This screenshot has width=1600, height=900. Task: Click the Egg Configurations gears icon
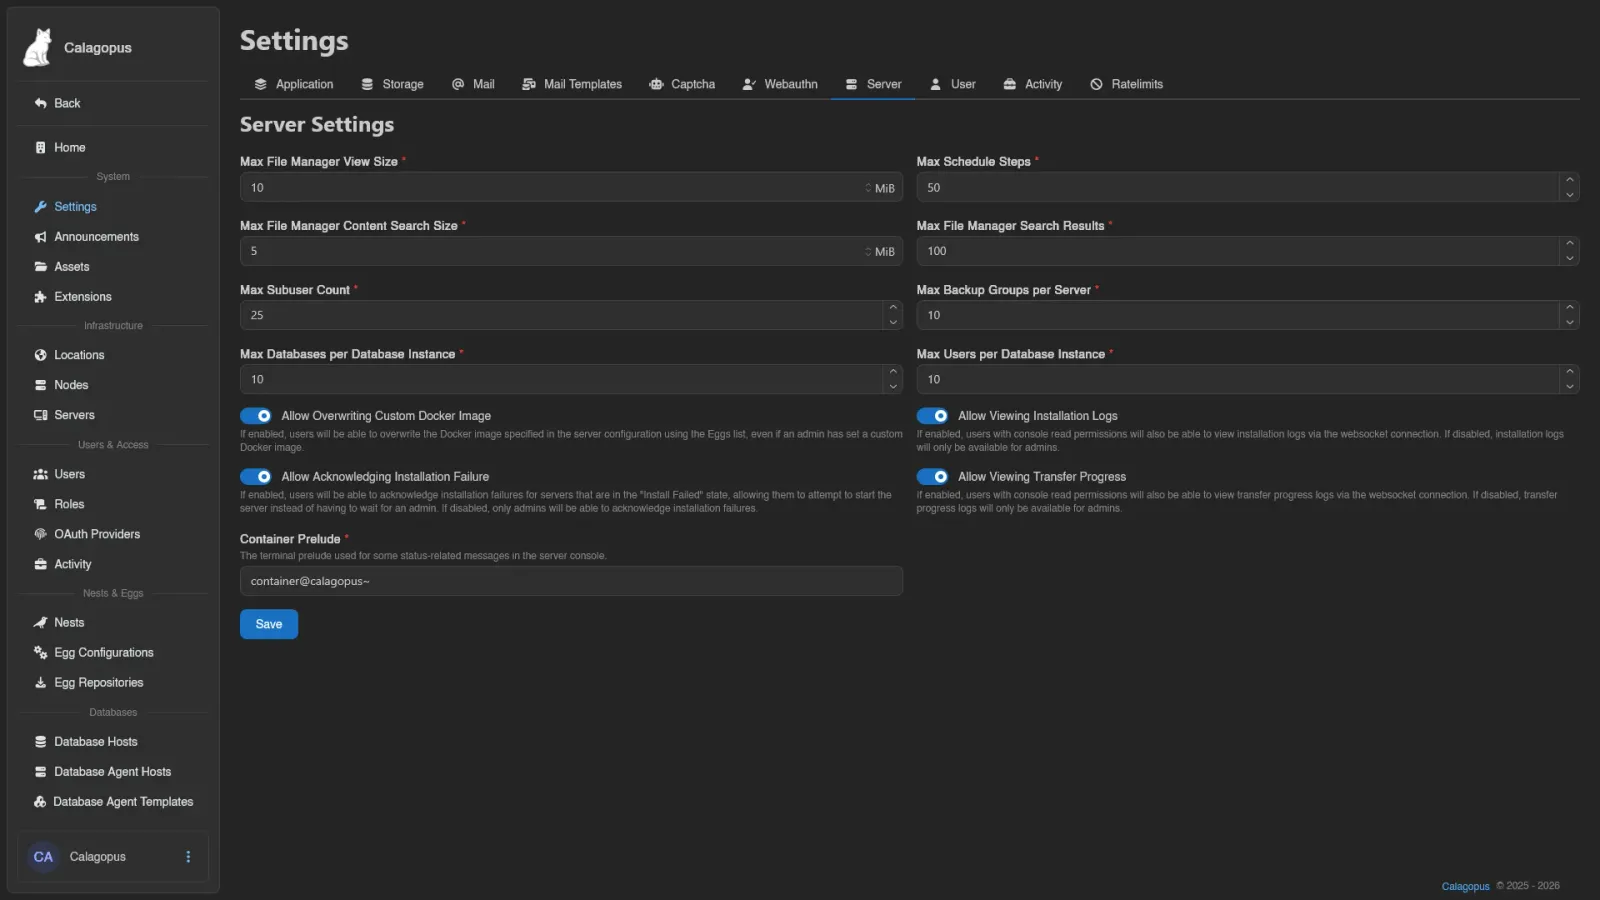click(x=41, y=652)
